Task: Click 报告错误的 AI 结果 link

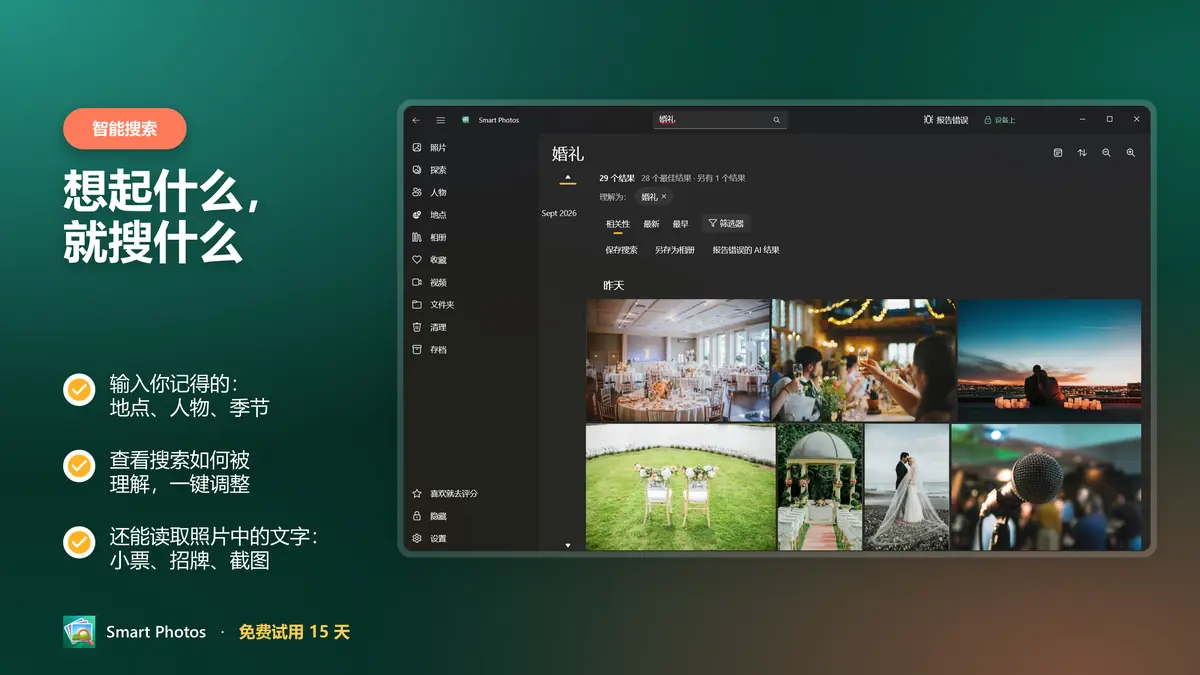Action: (746, 250)
